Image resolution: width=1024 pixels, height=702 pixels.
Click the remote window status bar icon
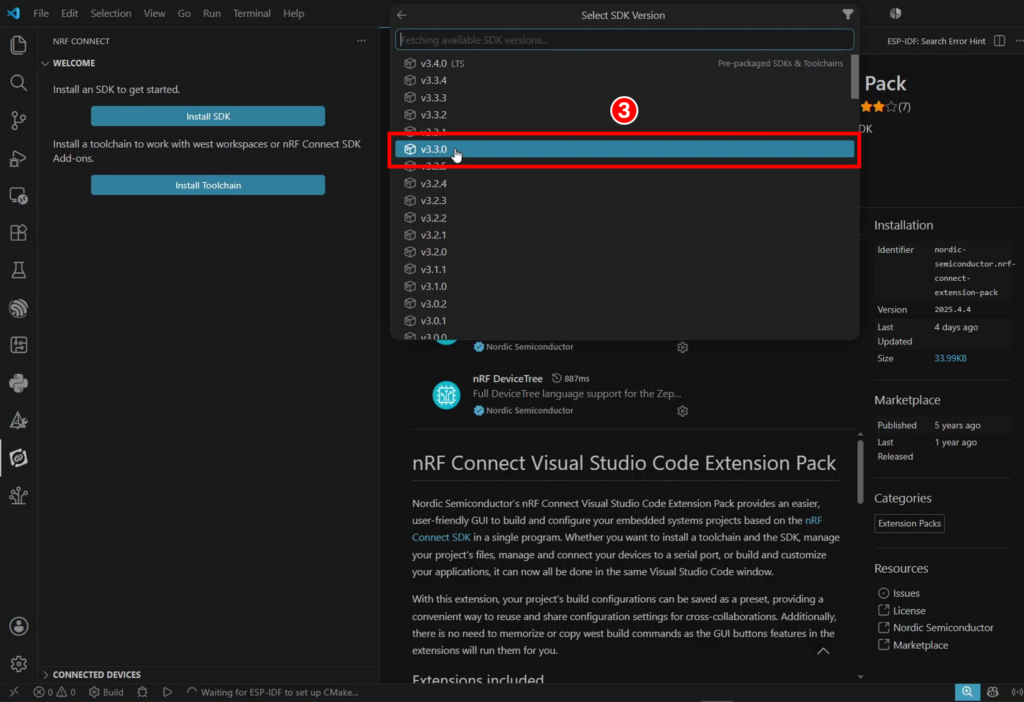(14, 692)
